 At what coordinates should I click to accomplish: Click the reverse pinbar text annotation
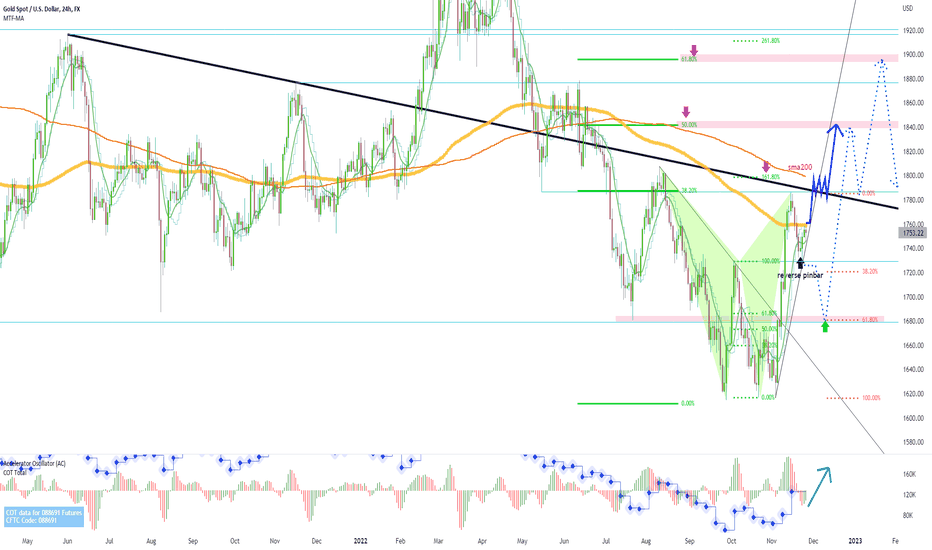click(800, 276)
